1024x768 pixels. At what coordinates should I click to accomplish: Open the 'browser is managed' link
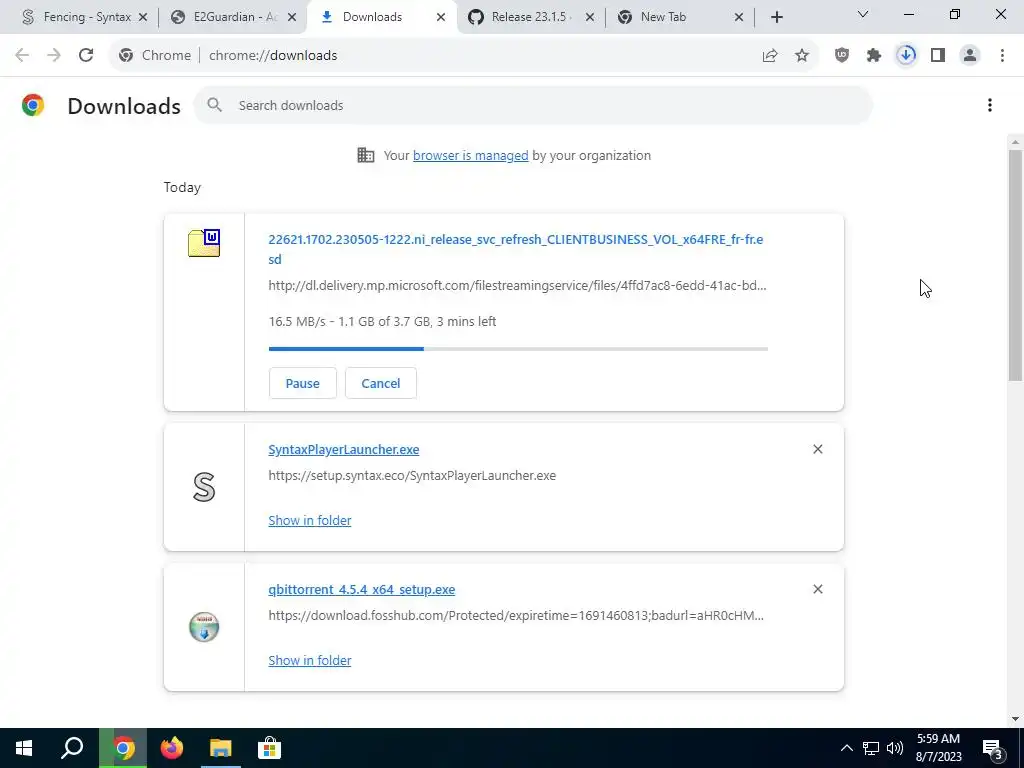coord(470,155)
